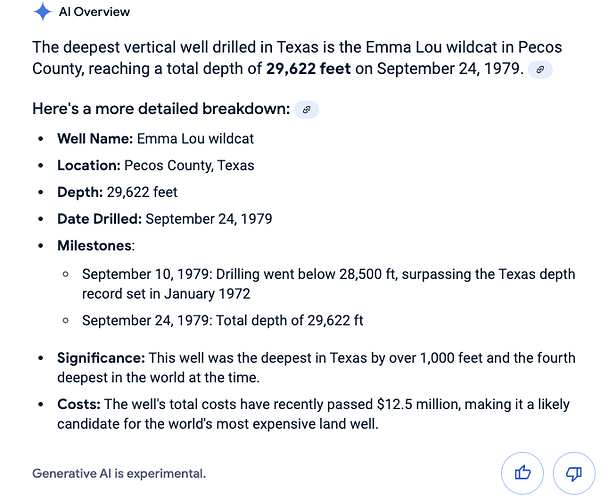Click the September 10, 1979 milestone entry
This screenshot has height=500, width=616.
tap(328, 284)
